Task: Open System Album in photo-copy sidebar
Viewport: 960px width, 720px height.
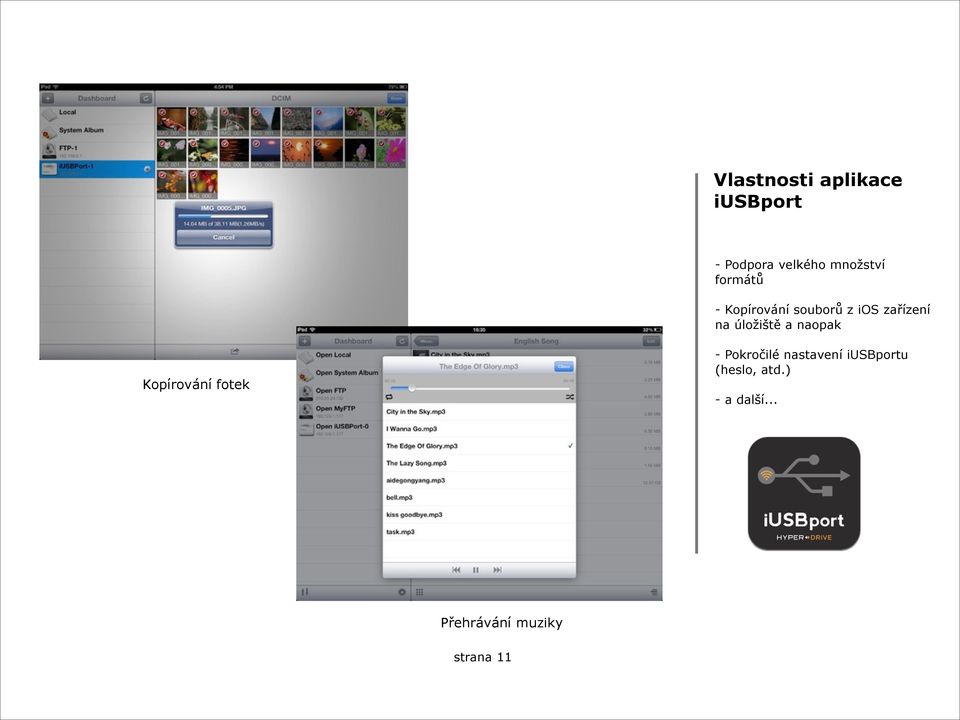Action: point(97,132)
